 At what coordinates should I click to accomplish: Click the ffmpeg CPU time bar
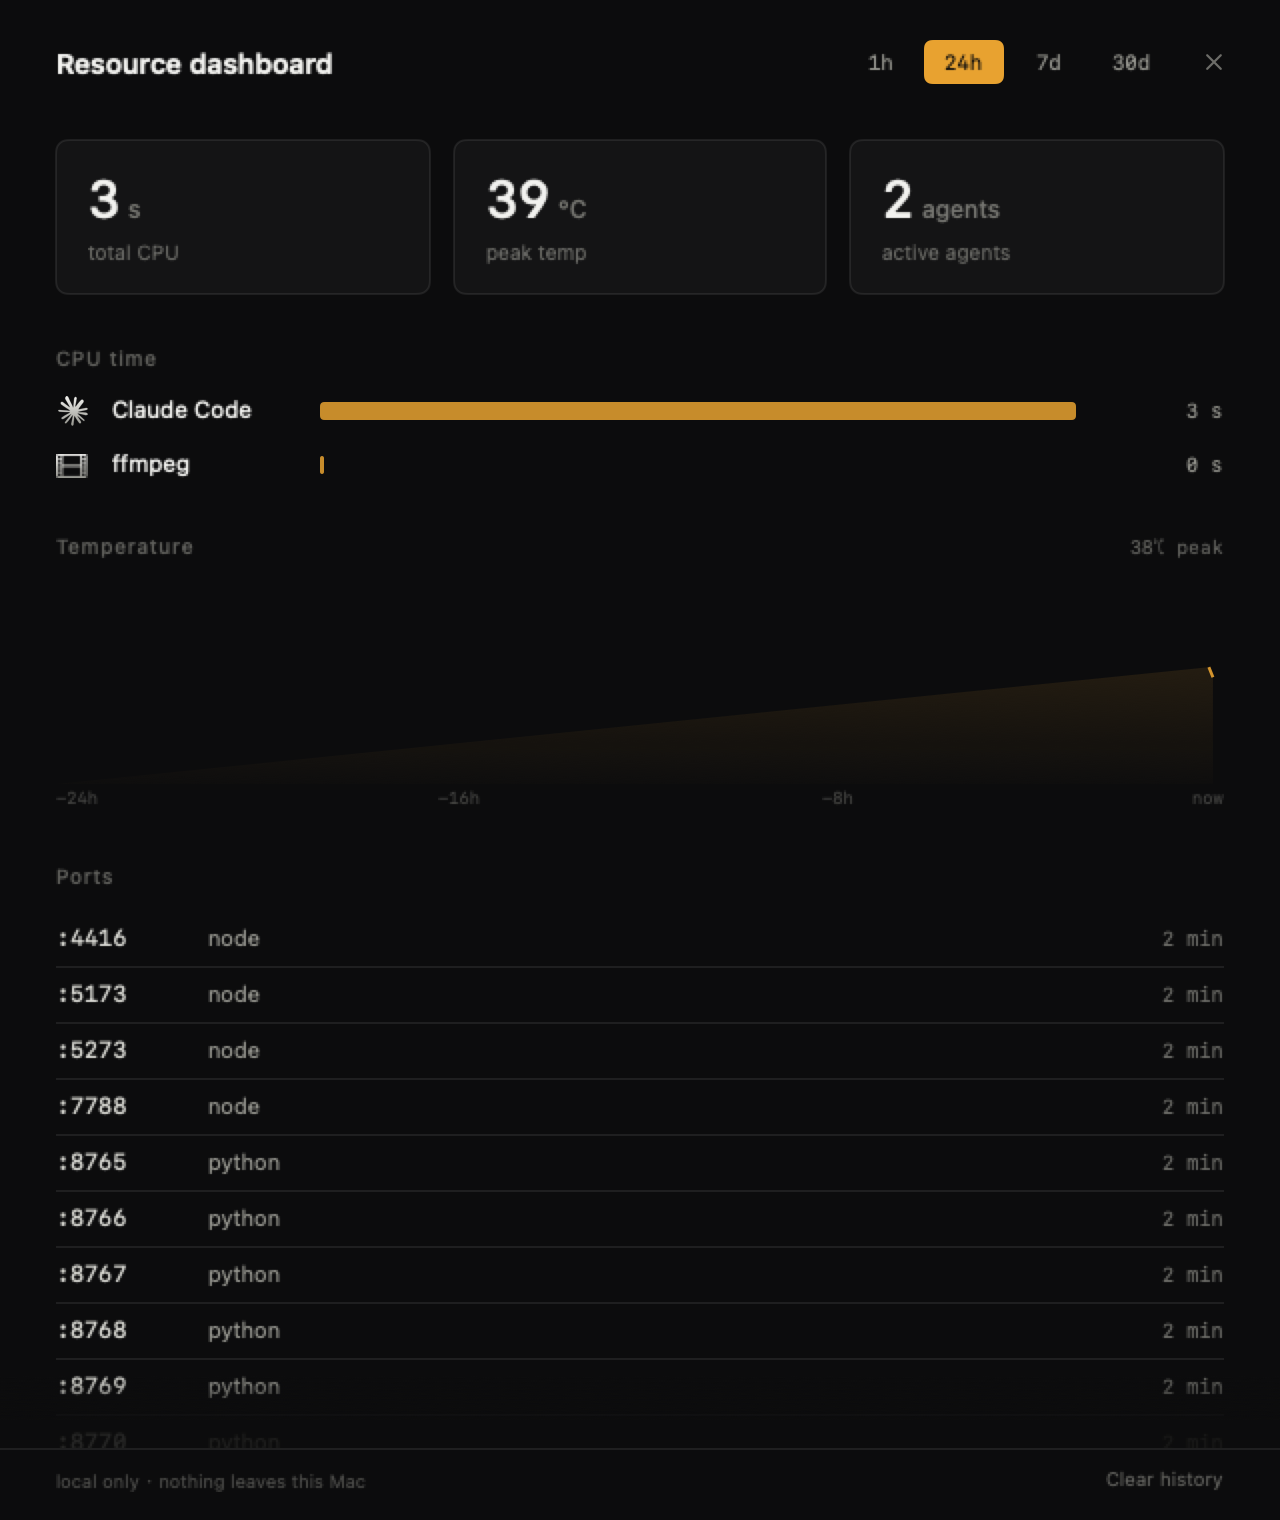[x=322, y=465]
